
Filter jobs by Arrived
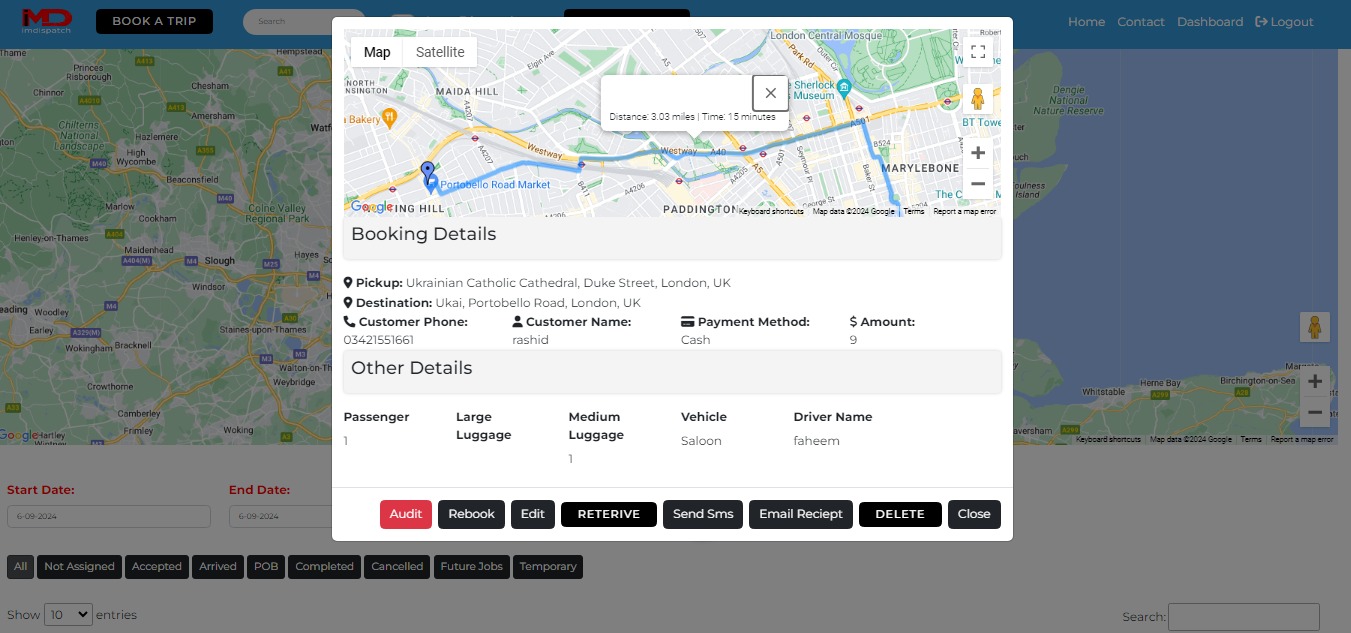coord(218,566)
